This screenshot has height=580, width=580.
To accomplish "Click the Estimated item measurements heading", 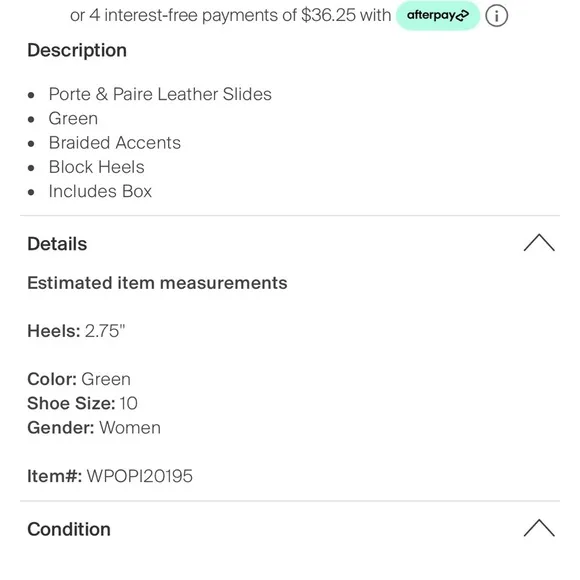I will (157, 283).
